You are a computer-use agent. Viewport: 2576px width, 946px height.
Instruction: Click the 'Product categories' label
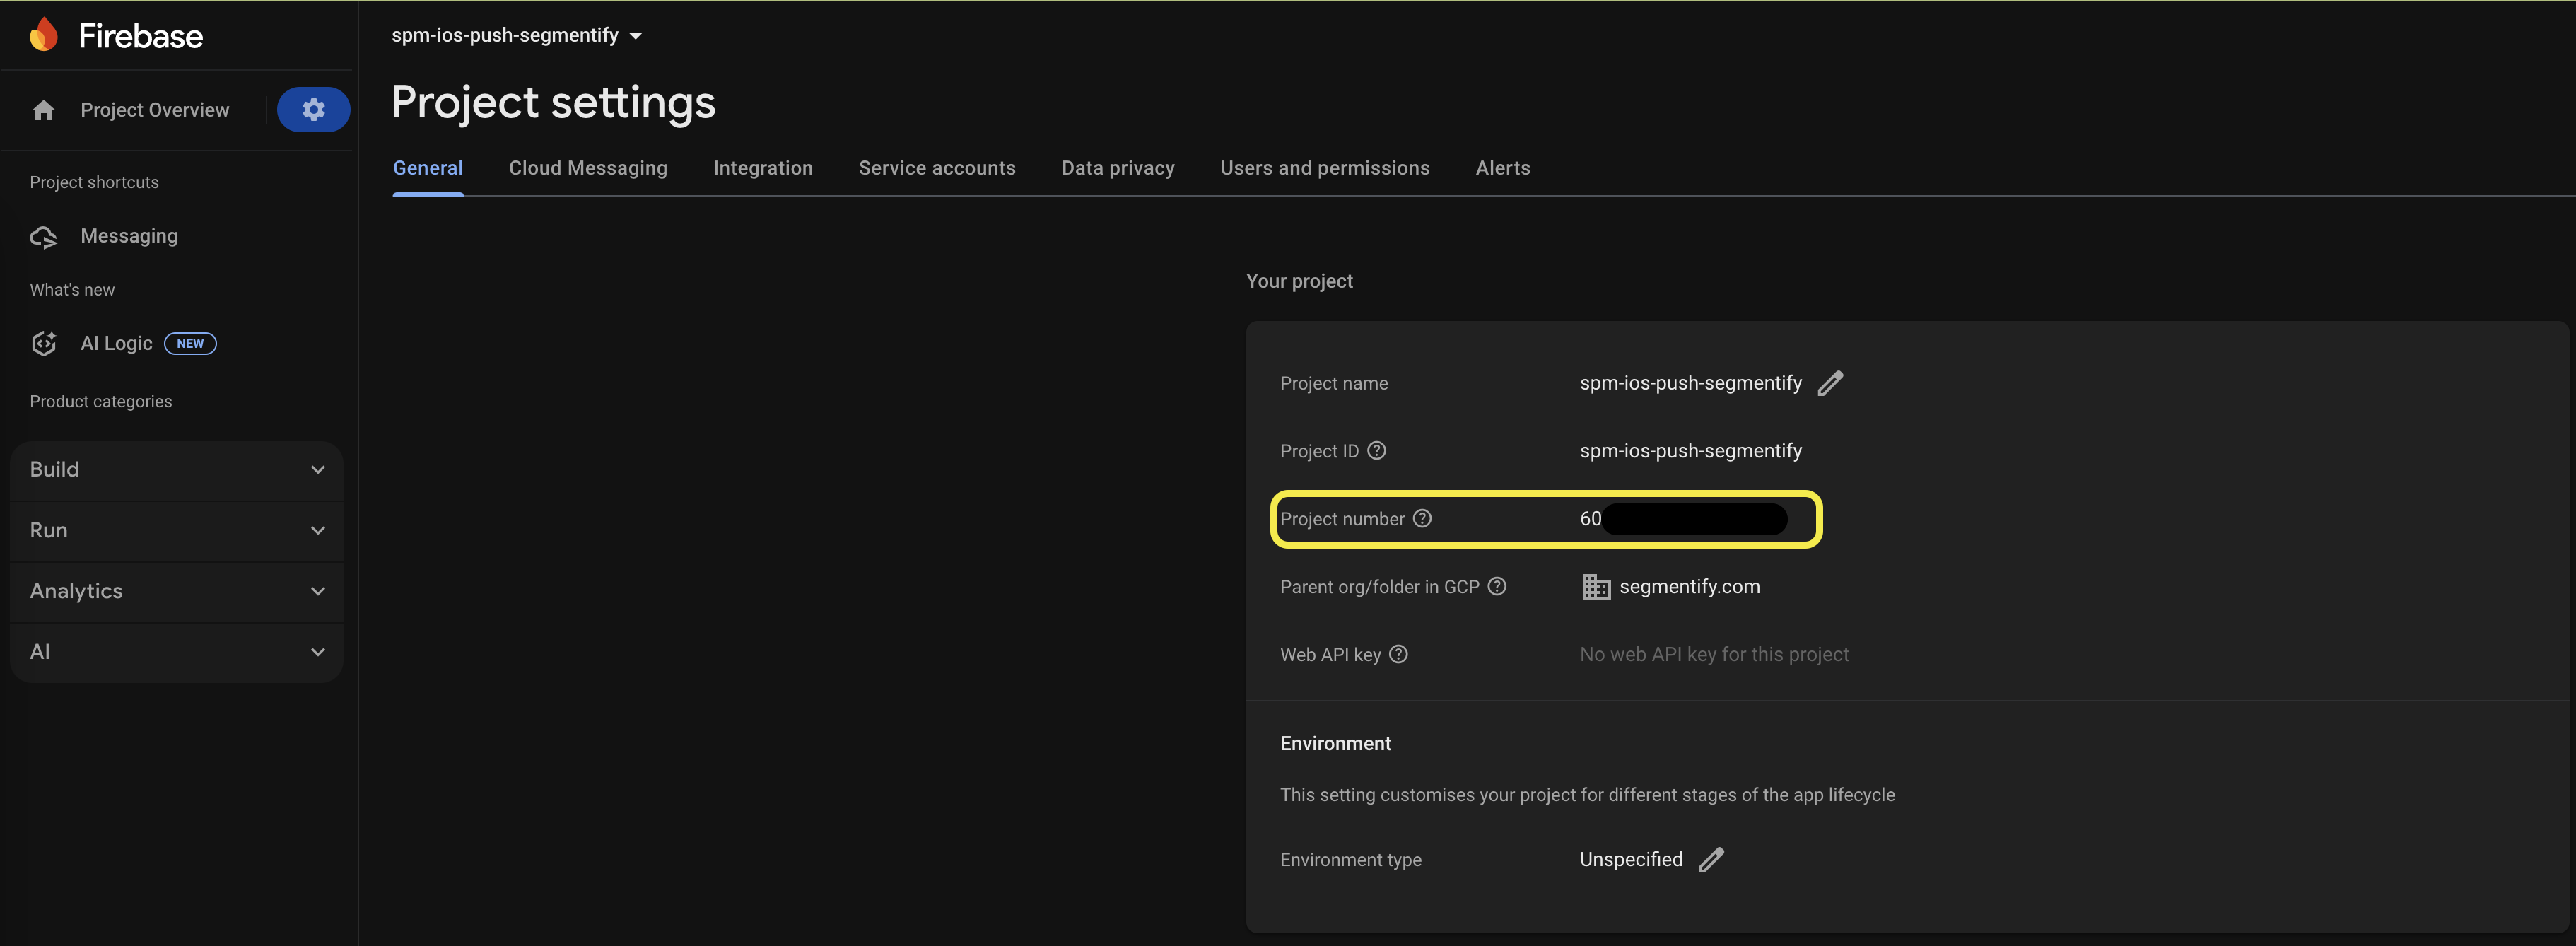coord(101,401)
